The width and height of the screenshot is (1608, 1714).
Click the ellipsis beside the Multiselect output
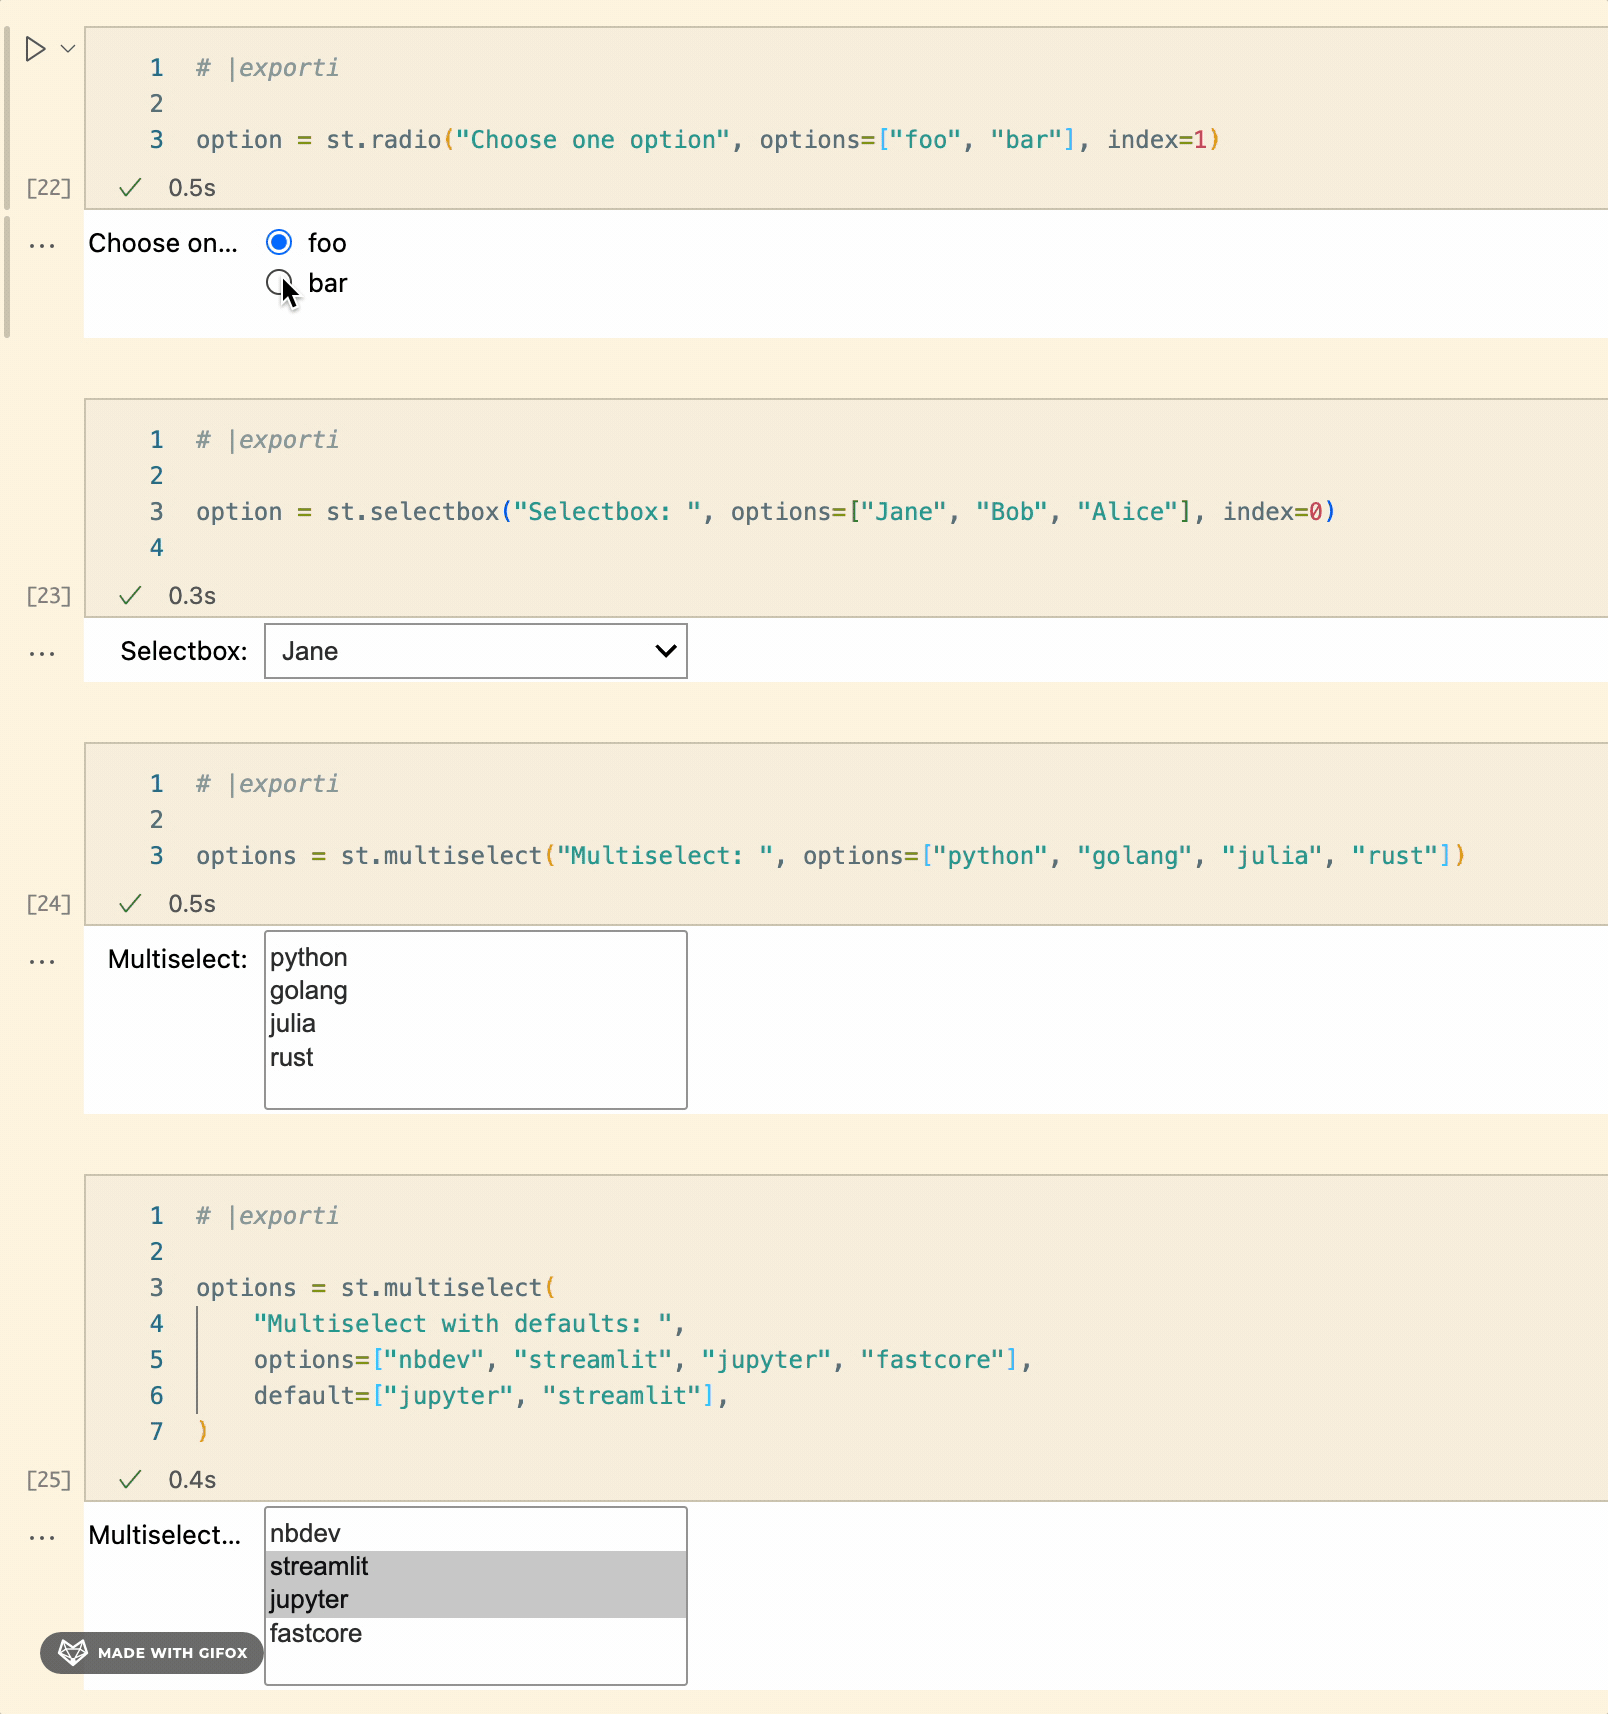pos(42,960)
